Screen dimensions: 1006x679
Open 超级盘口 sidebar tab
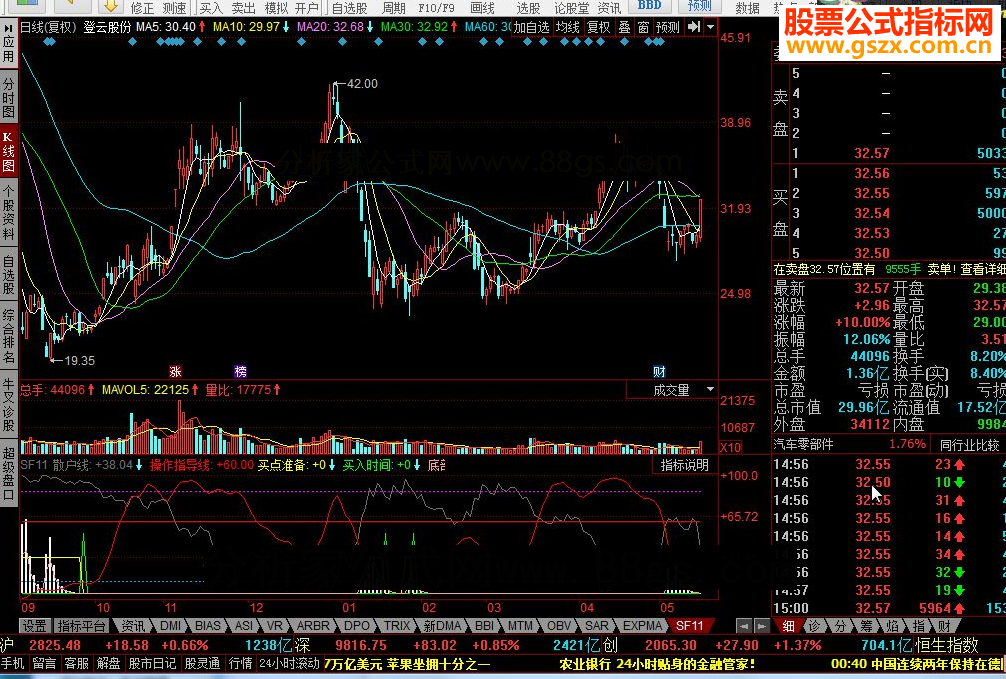coord(8,473)
